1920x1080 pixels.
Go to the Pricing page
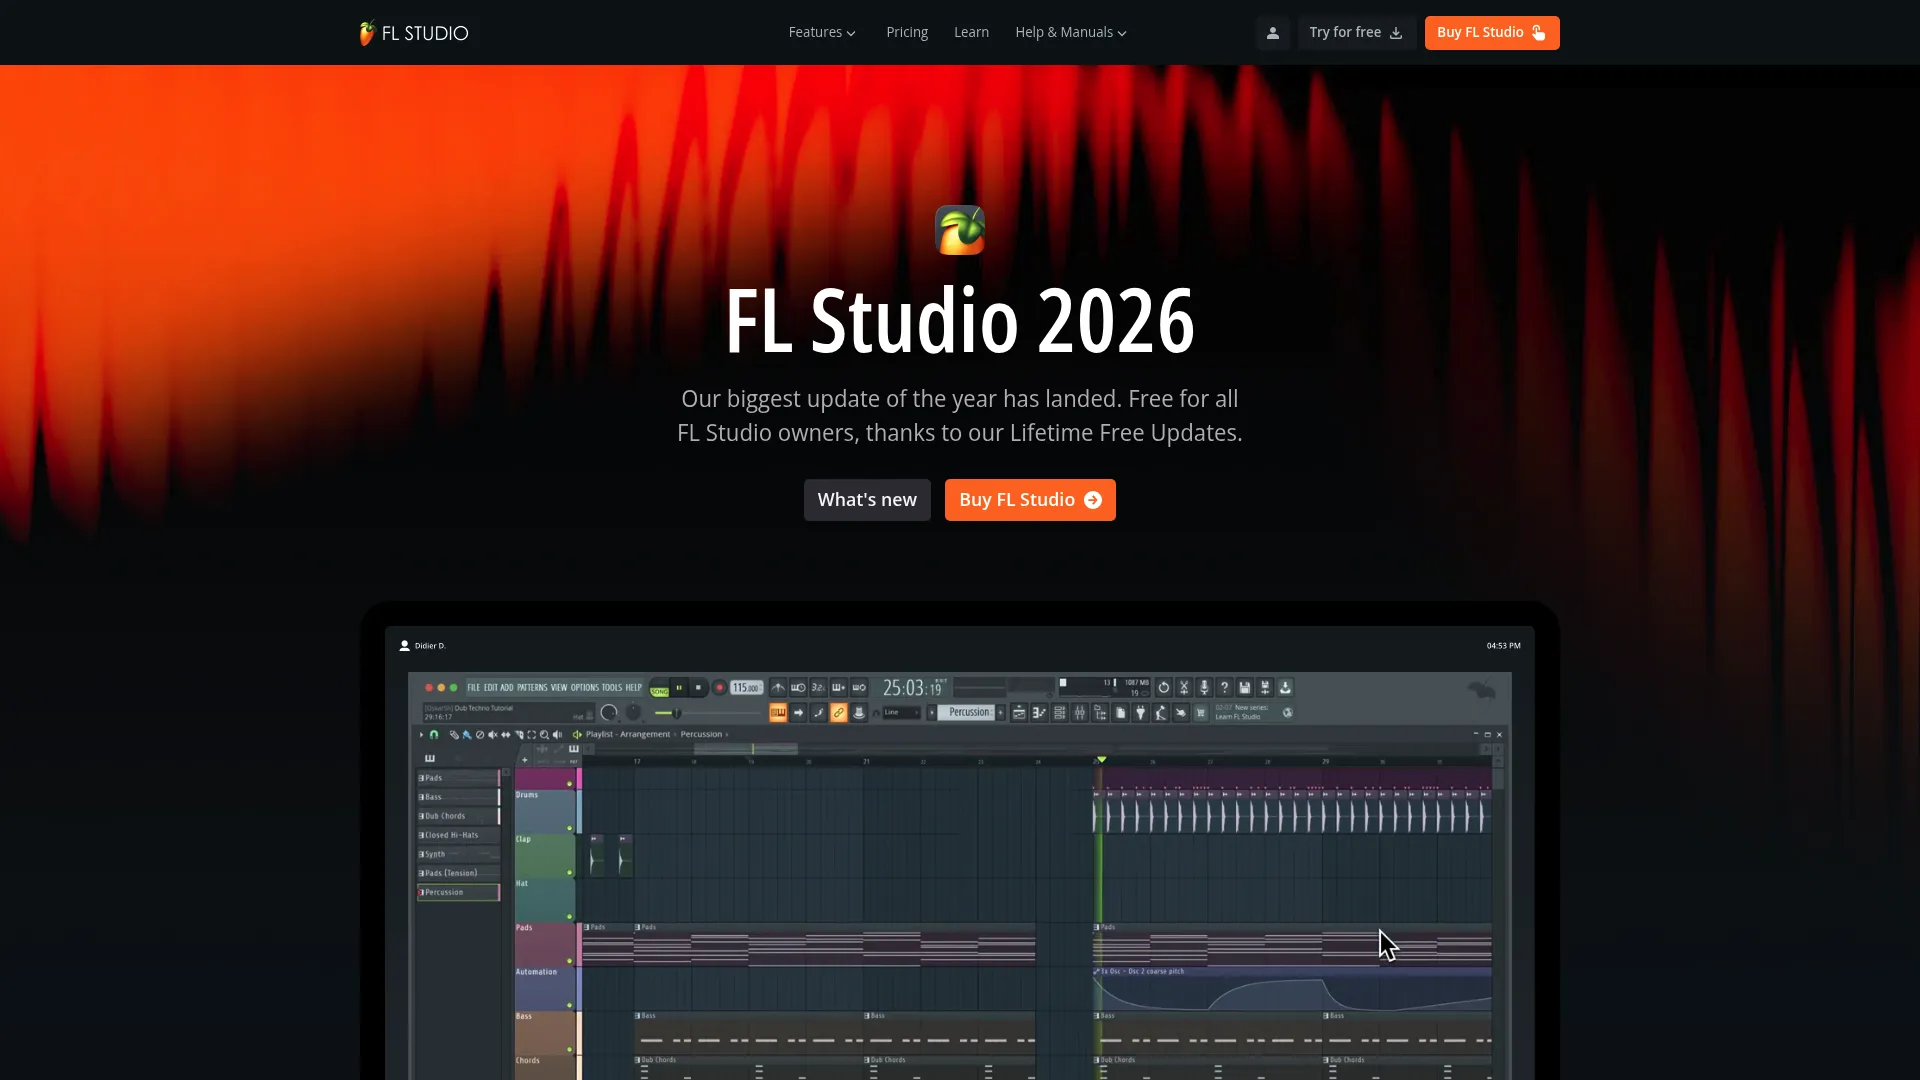[907, 33]
